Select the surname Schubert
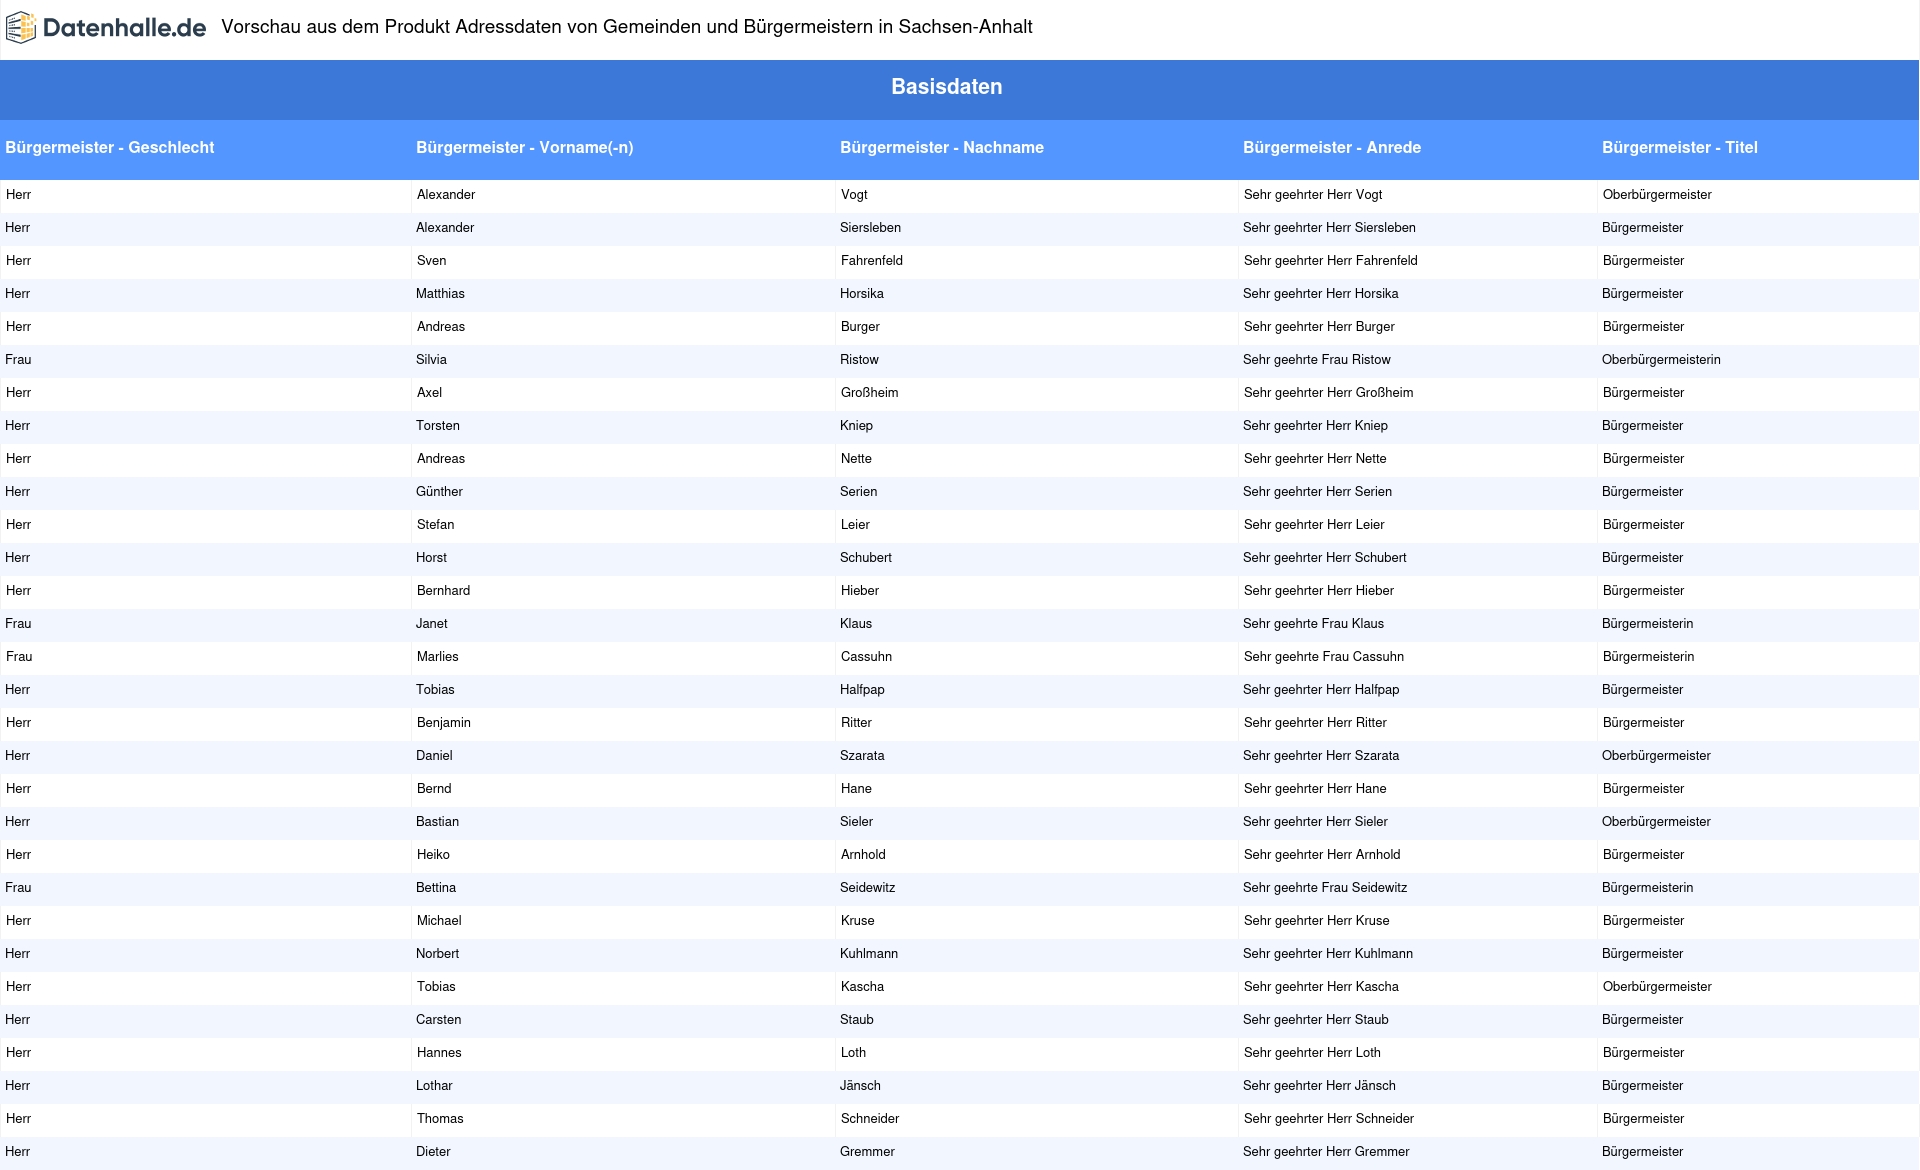Viewport: 1920px width, 1170px height. point(866,558)
